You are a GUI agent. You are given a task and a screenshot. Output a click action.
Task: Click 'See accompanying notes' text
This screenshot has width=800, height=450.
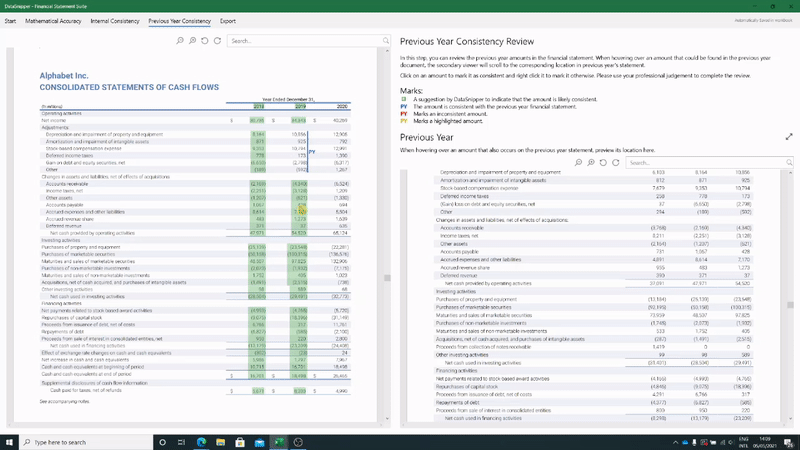64,402
